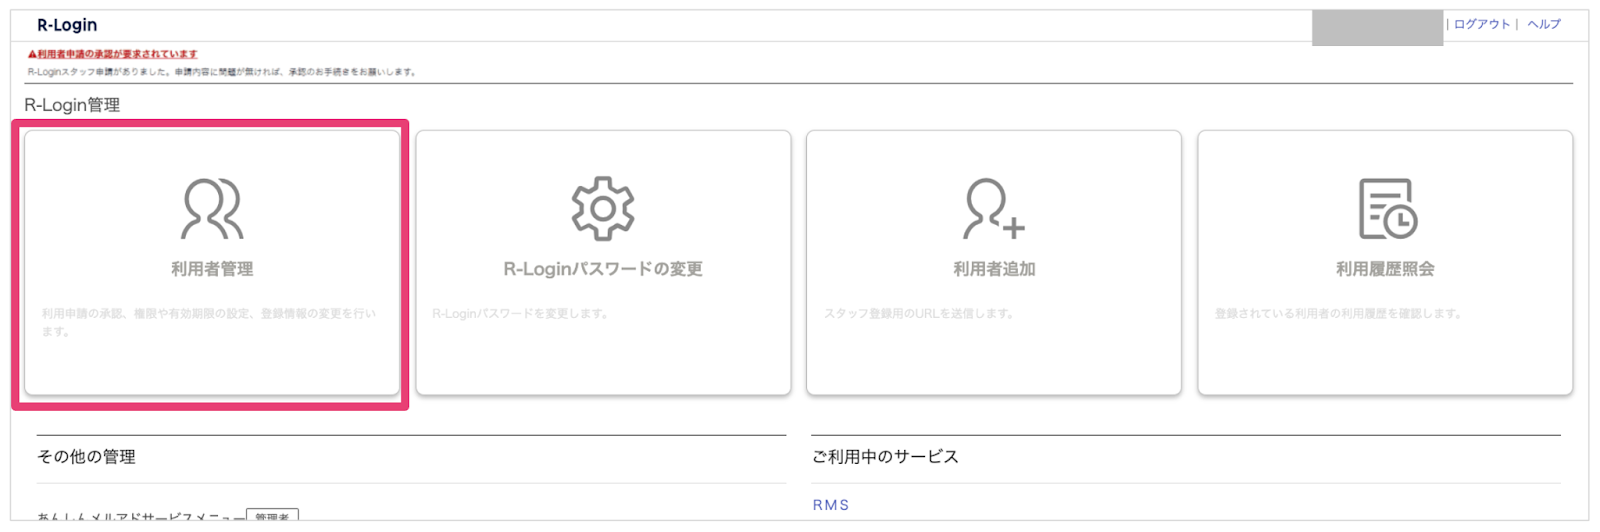The height and width of the screenshot is (532, 1600).
Task: Click the usage history document-clock icon
Action: point(1387,208)
